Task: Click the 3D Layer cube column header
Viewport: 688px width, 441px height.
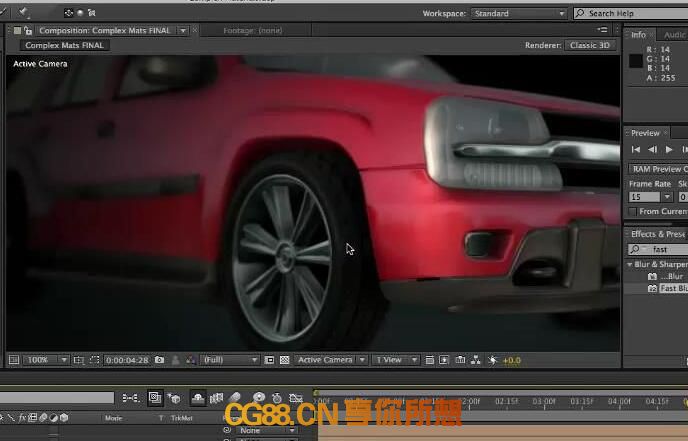Action: point(64,418)
